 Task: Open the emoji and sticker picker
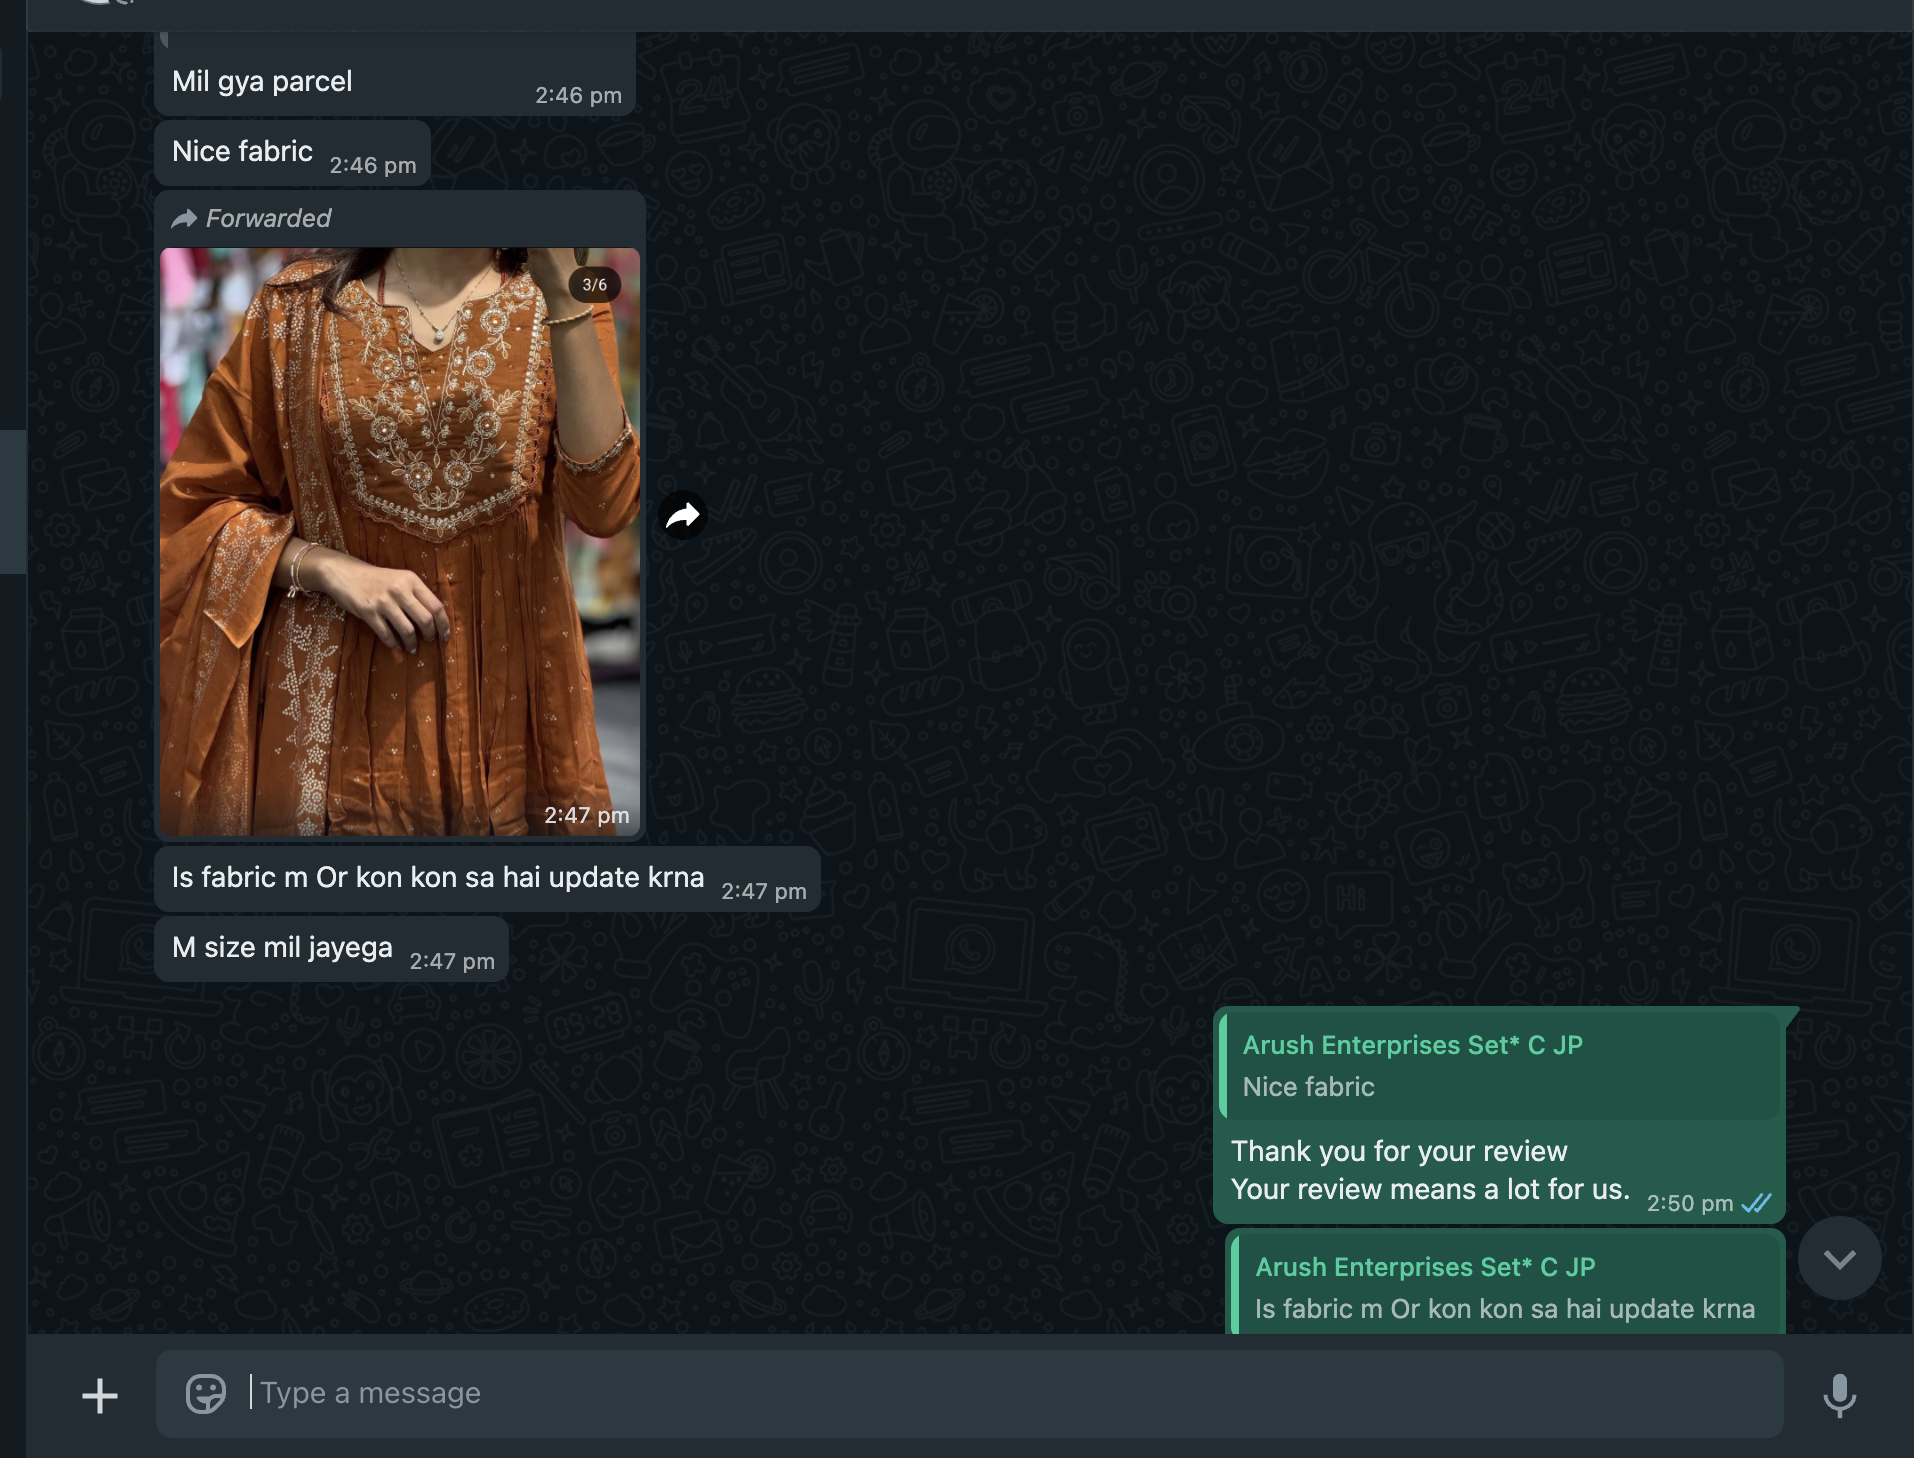[x=206, y=1393]
